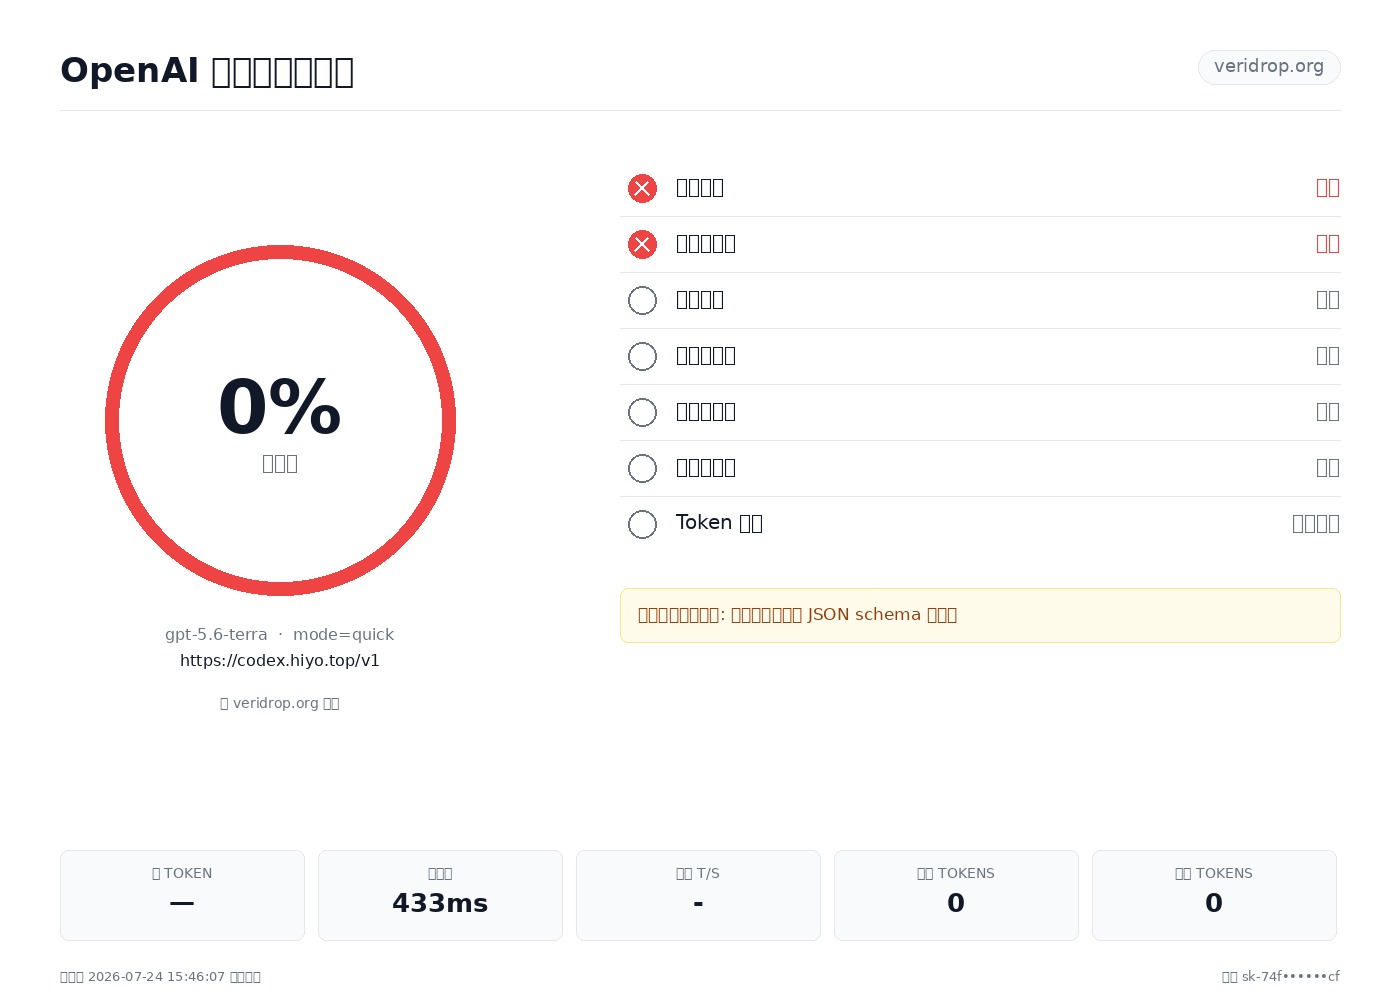Select the empty circle on fifth check row
1400x1000 pixels.
coord(642,412)
